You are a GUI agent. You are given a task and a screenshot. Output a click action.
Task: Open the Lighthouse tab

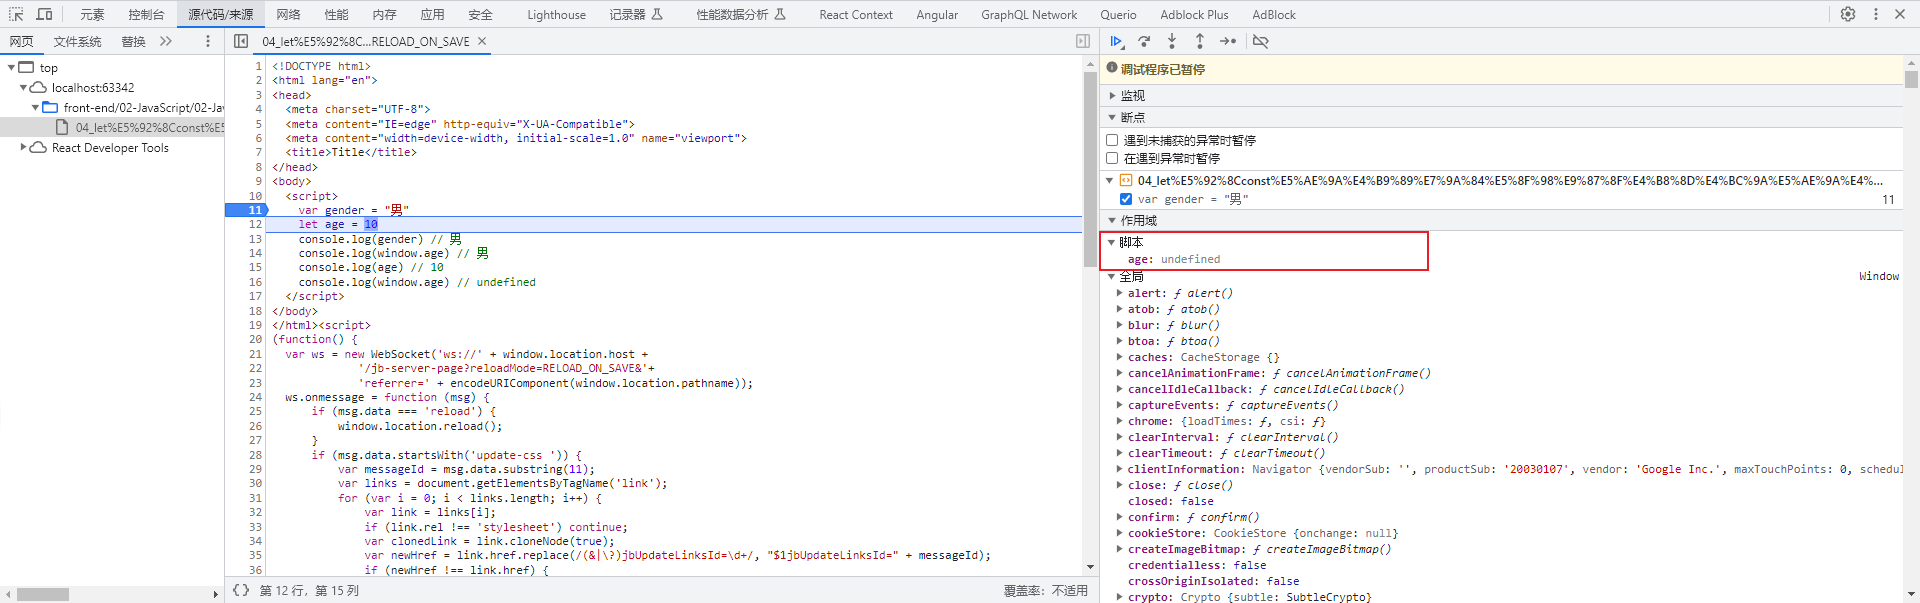(556, 14)
